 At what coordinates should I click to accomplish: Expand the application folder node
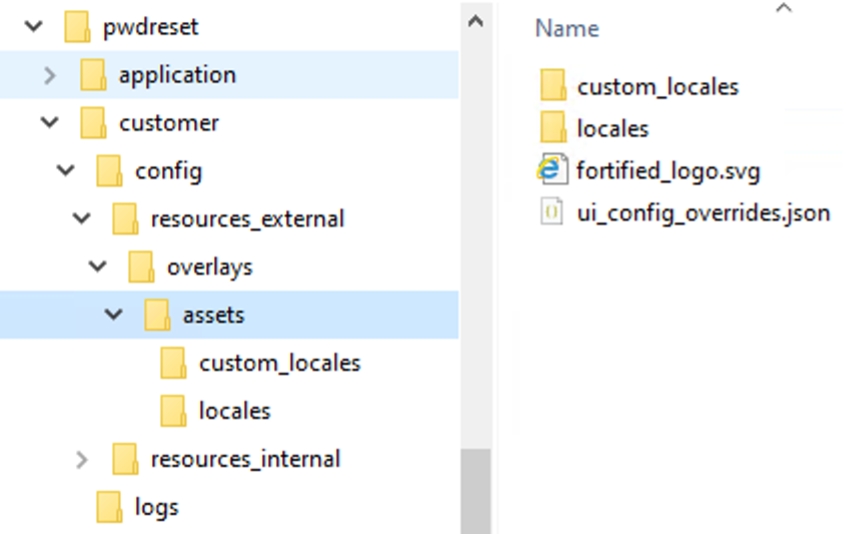[50, 75]
